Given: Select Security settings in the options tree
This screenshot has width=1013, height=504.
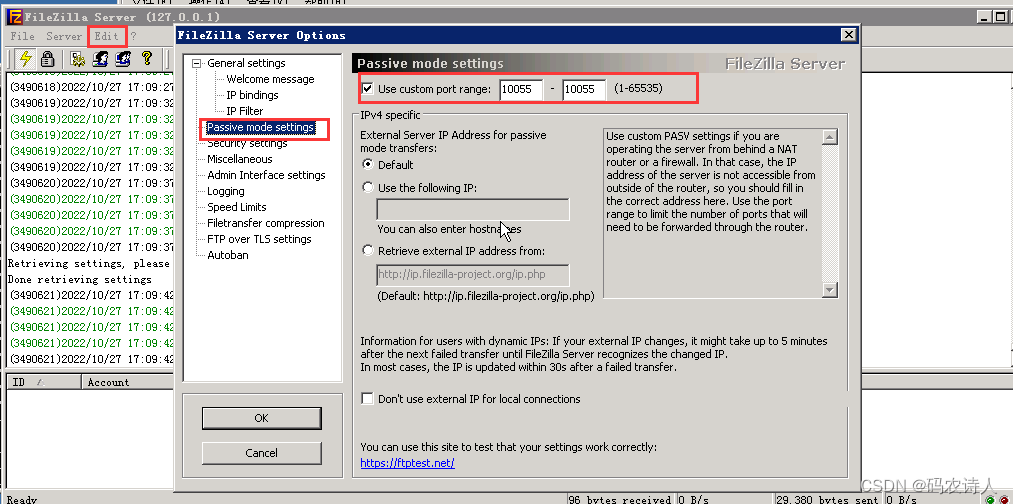Looking at the screenshot, I should coord(247,143).
